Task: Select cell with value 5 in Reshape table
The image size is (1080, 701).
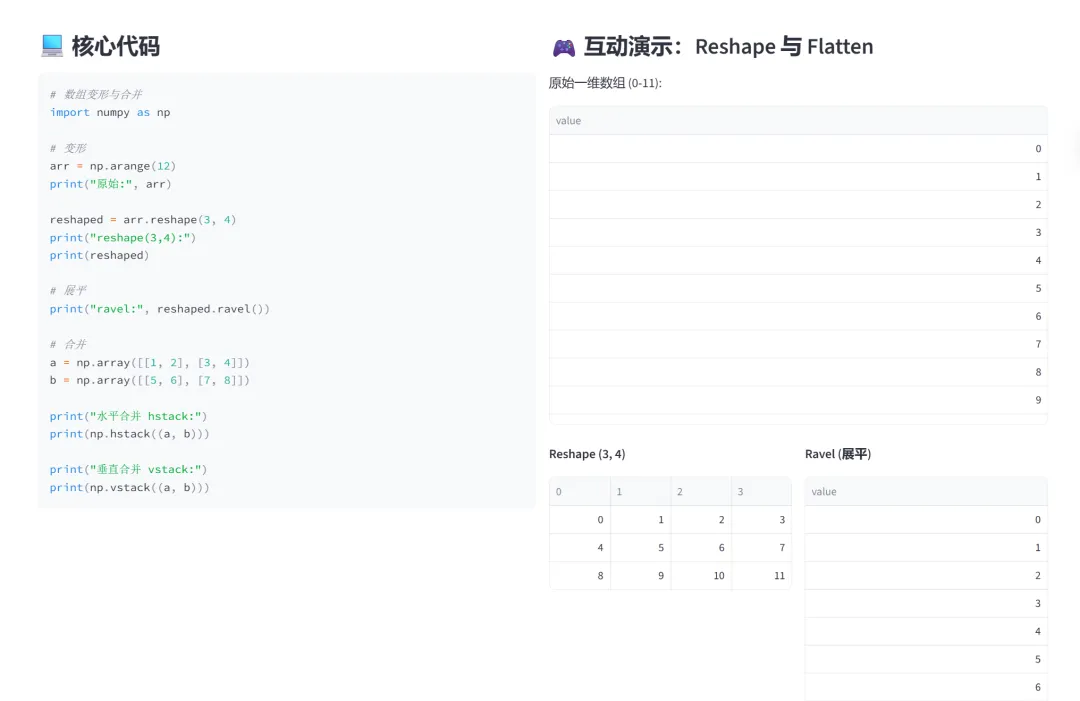Action: [x=640, y=548]
